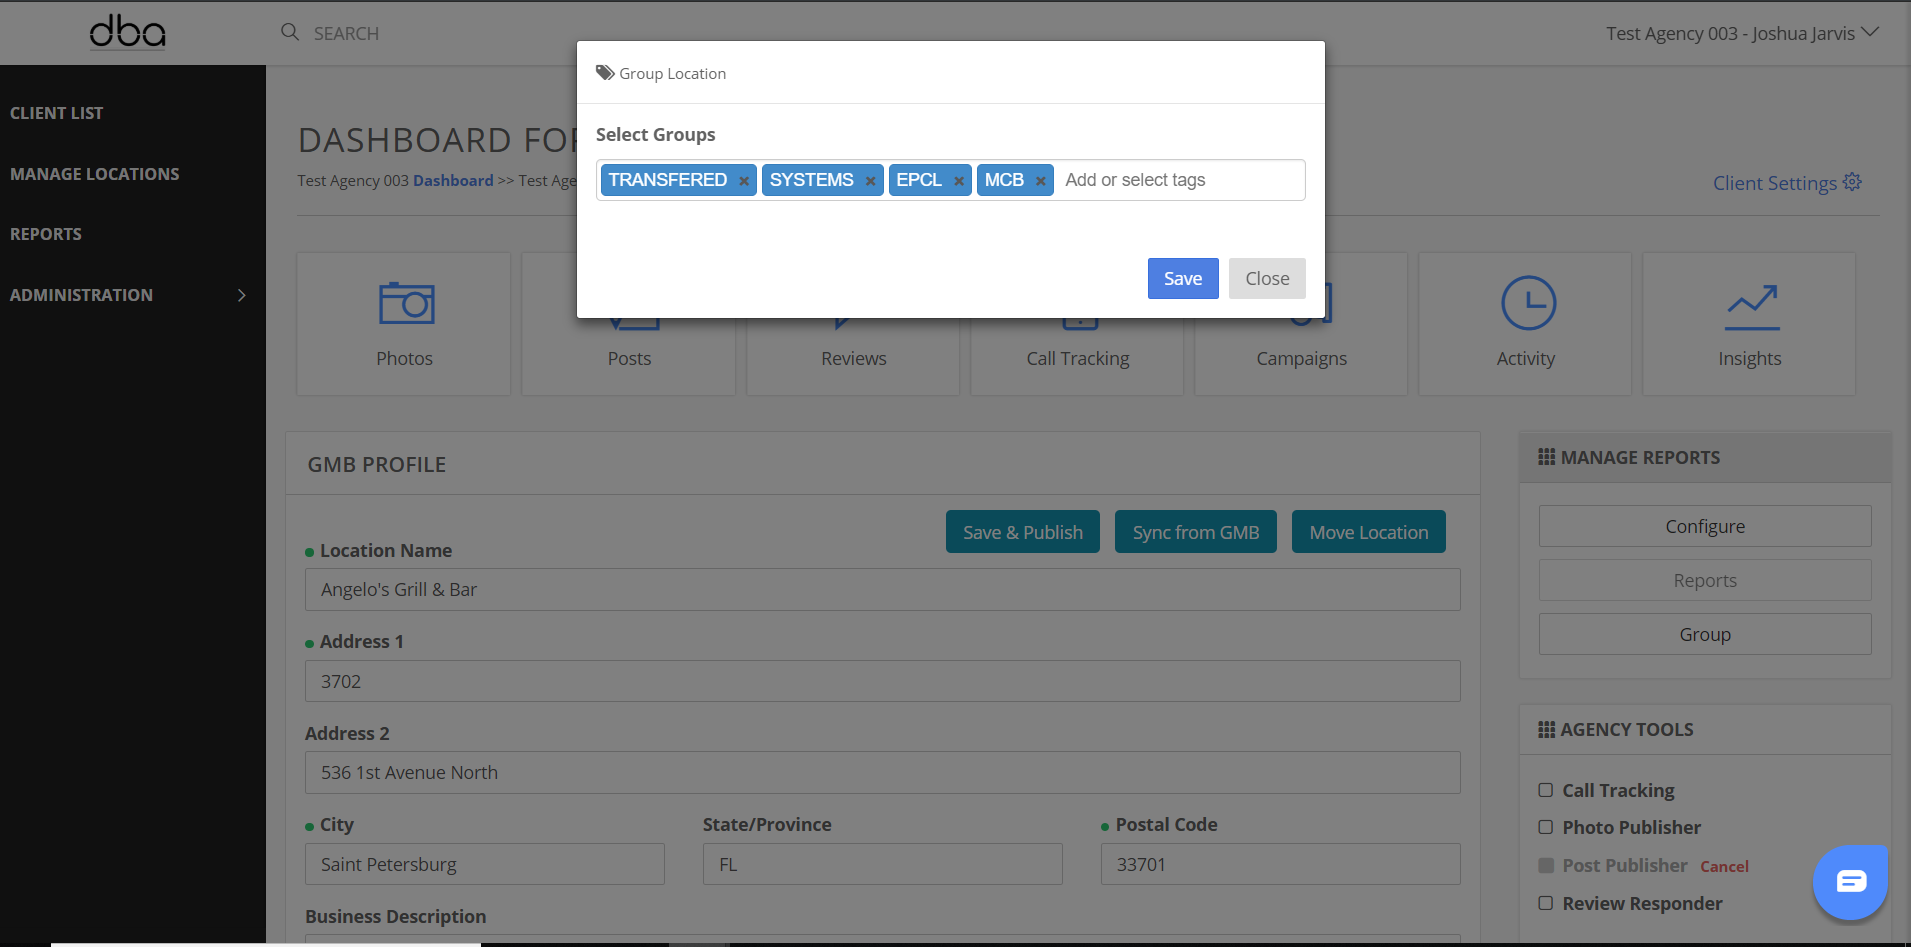
Task: Delete the EPCL tag chip
Action: click(958, 181)
